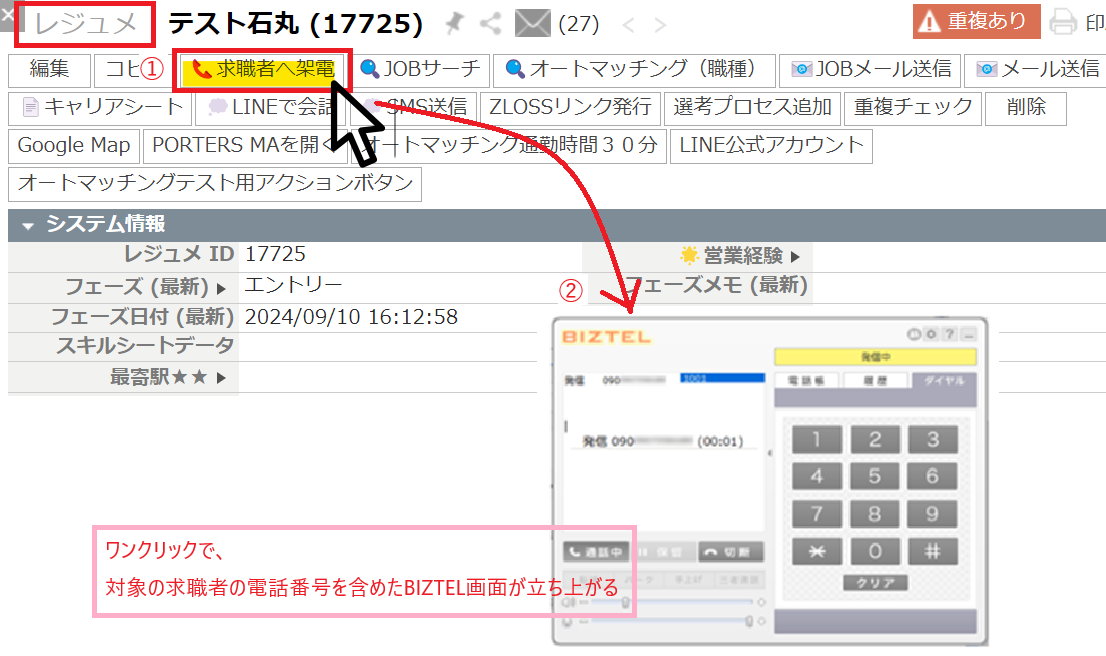The width and height of the screenshot is (1106, 656).
Task: Click PORTERS MAを開く button
Action: pos(245,145)
